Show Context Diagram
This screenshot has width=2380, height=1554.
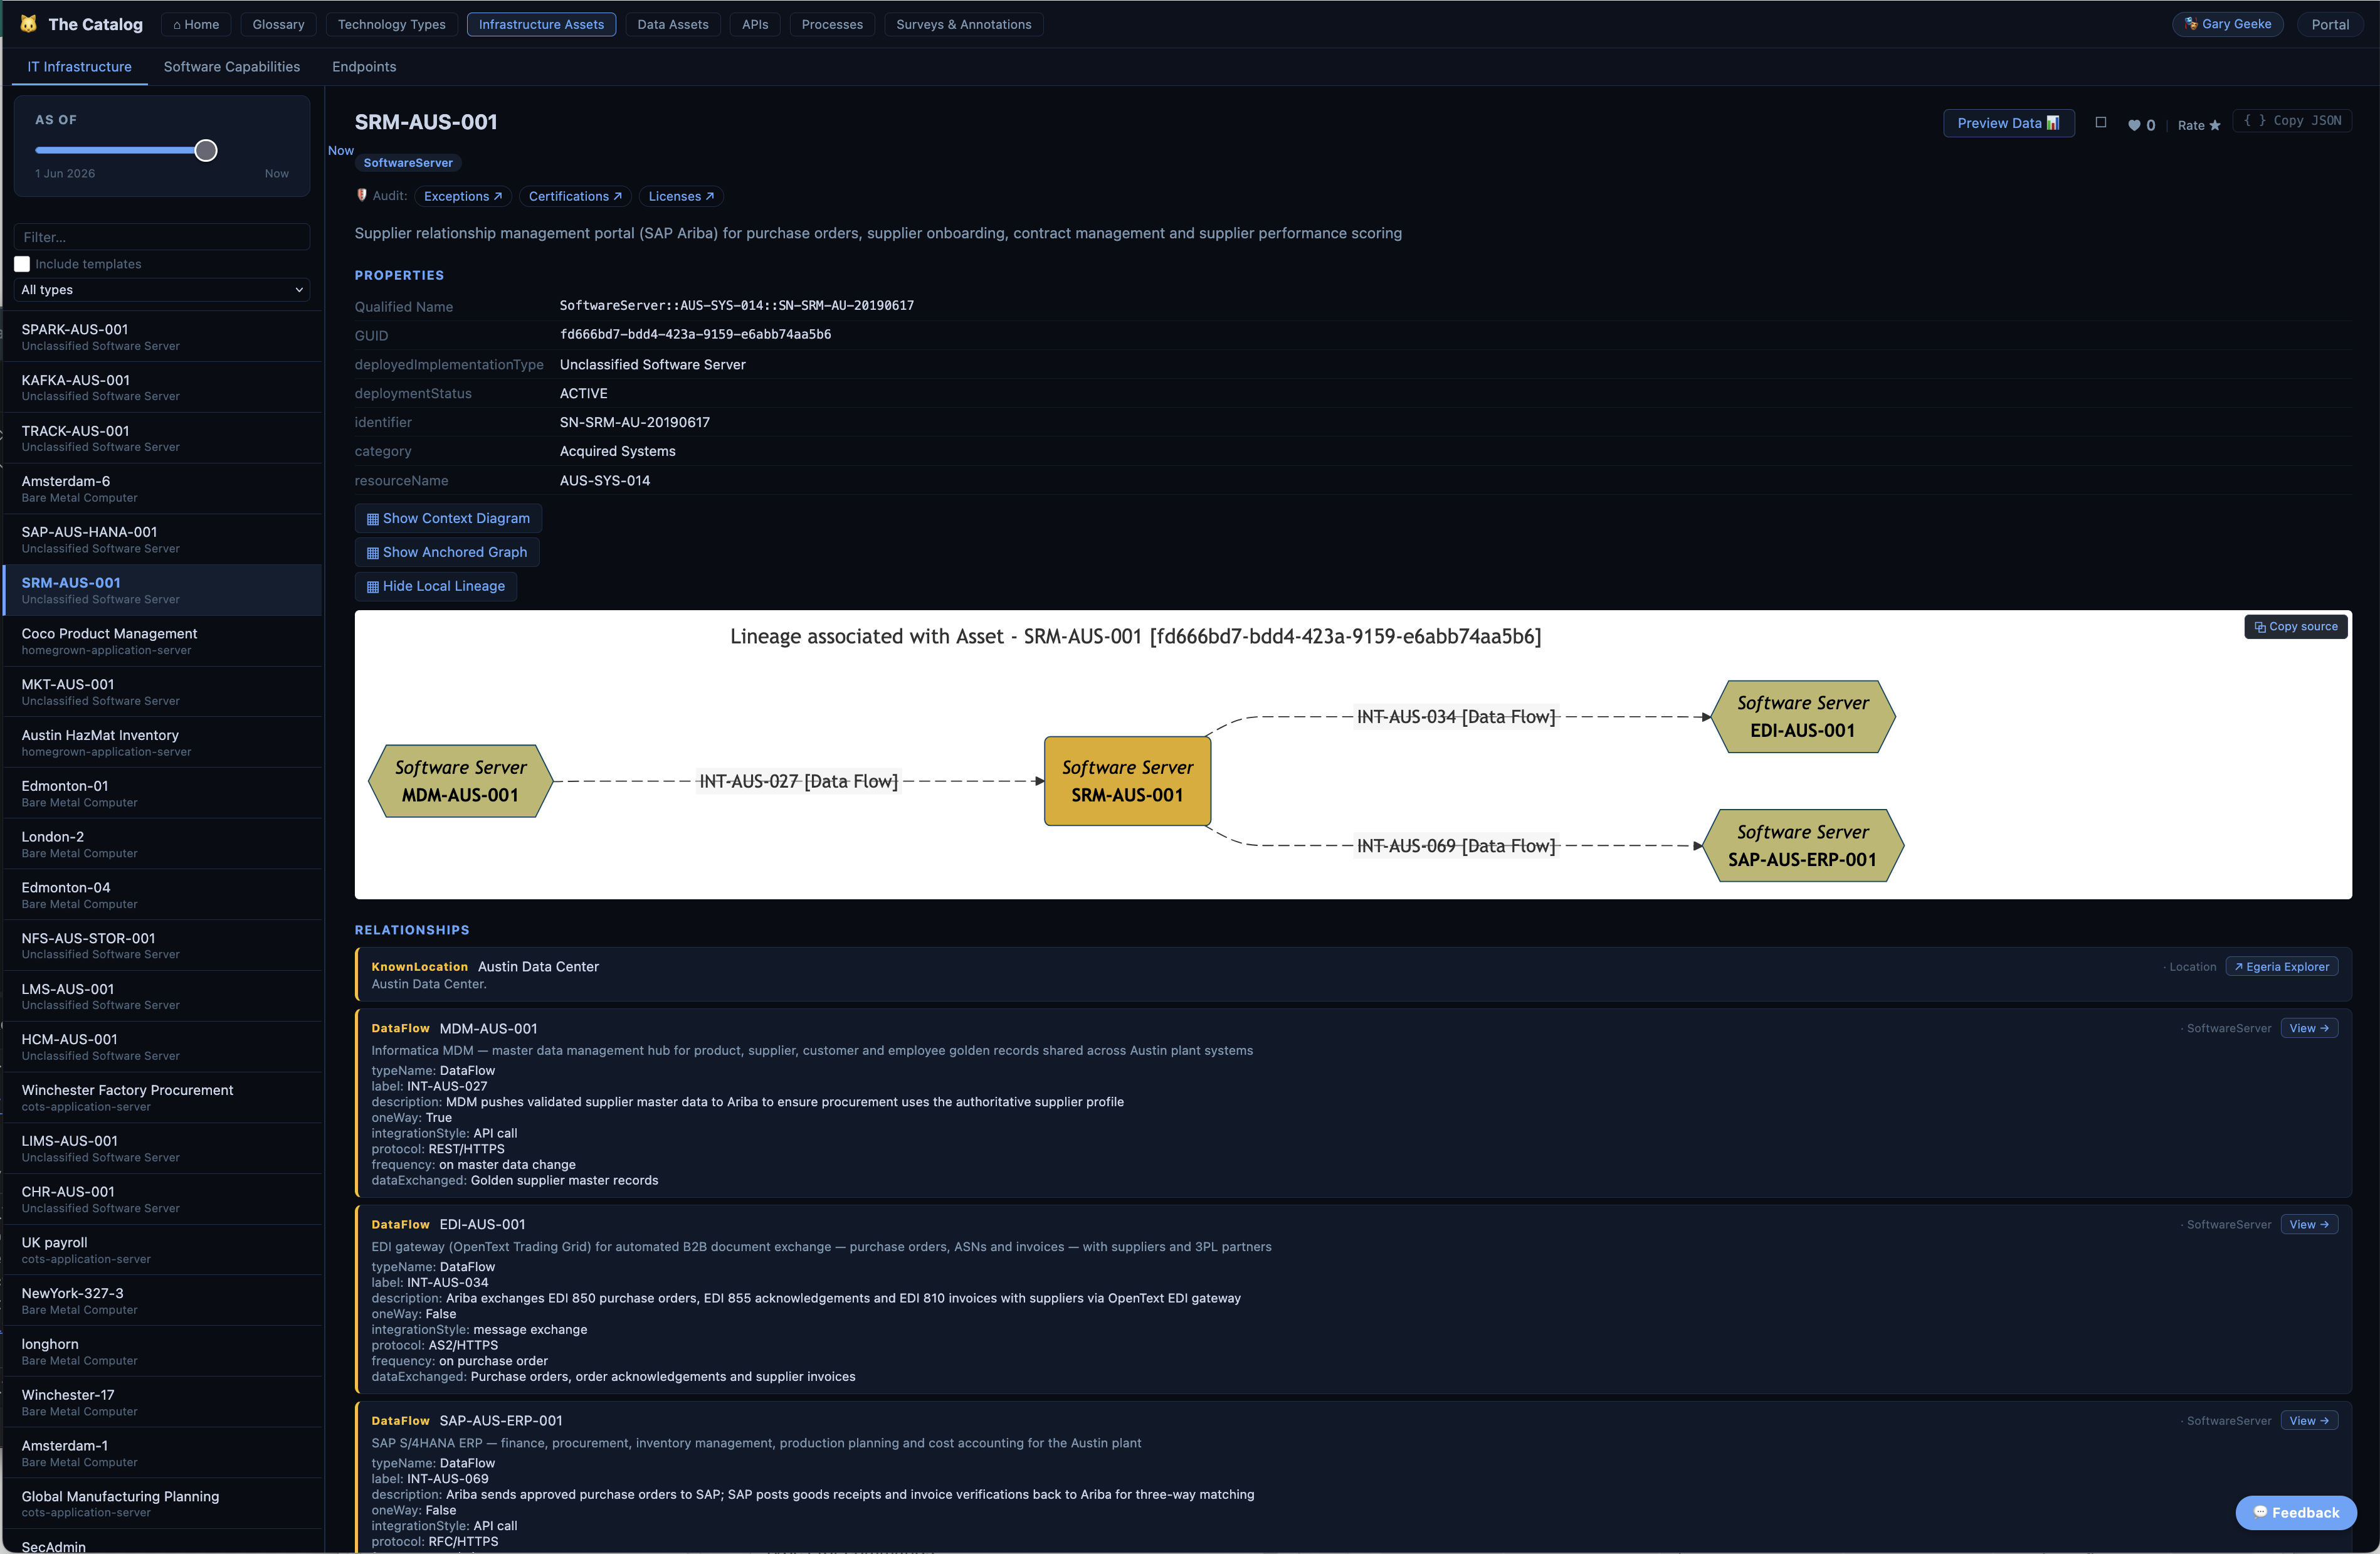click(x=448, y=518)
